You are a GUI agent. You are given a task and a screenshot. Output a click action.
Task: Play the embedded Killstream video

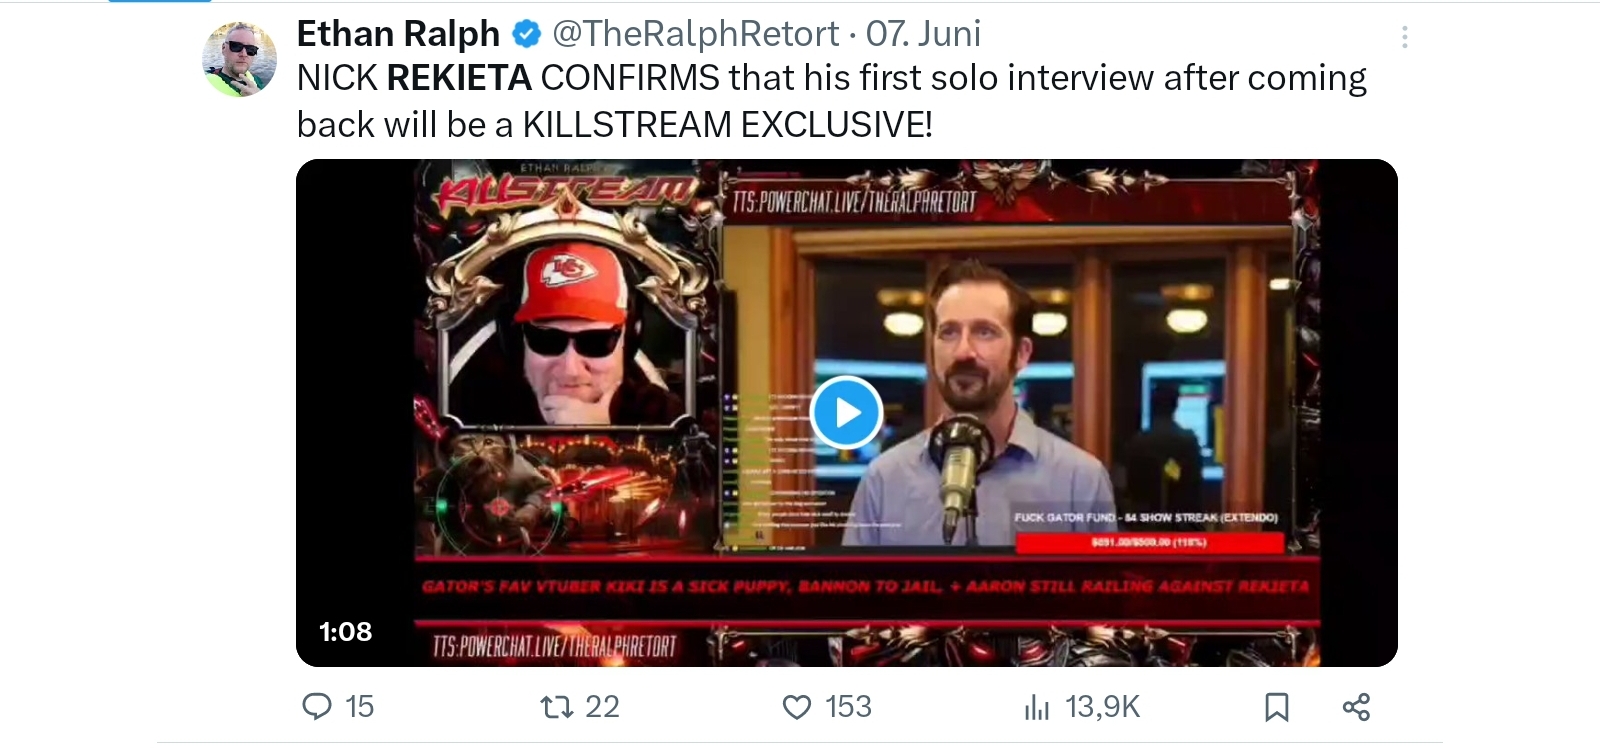[x=846, y=412]
